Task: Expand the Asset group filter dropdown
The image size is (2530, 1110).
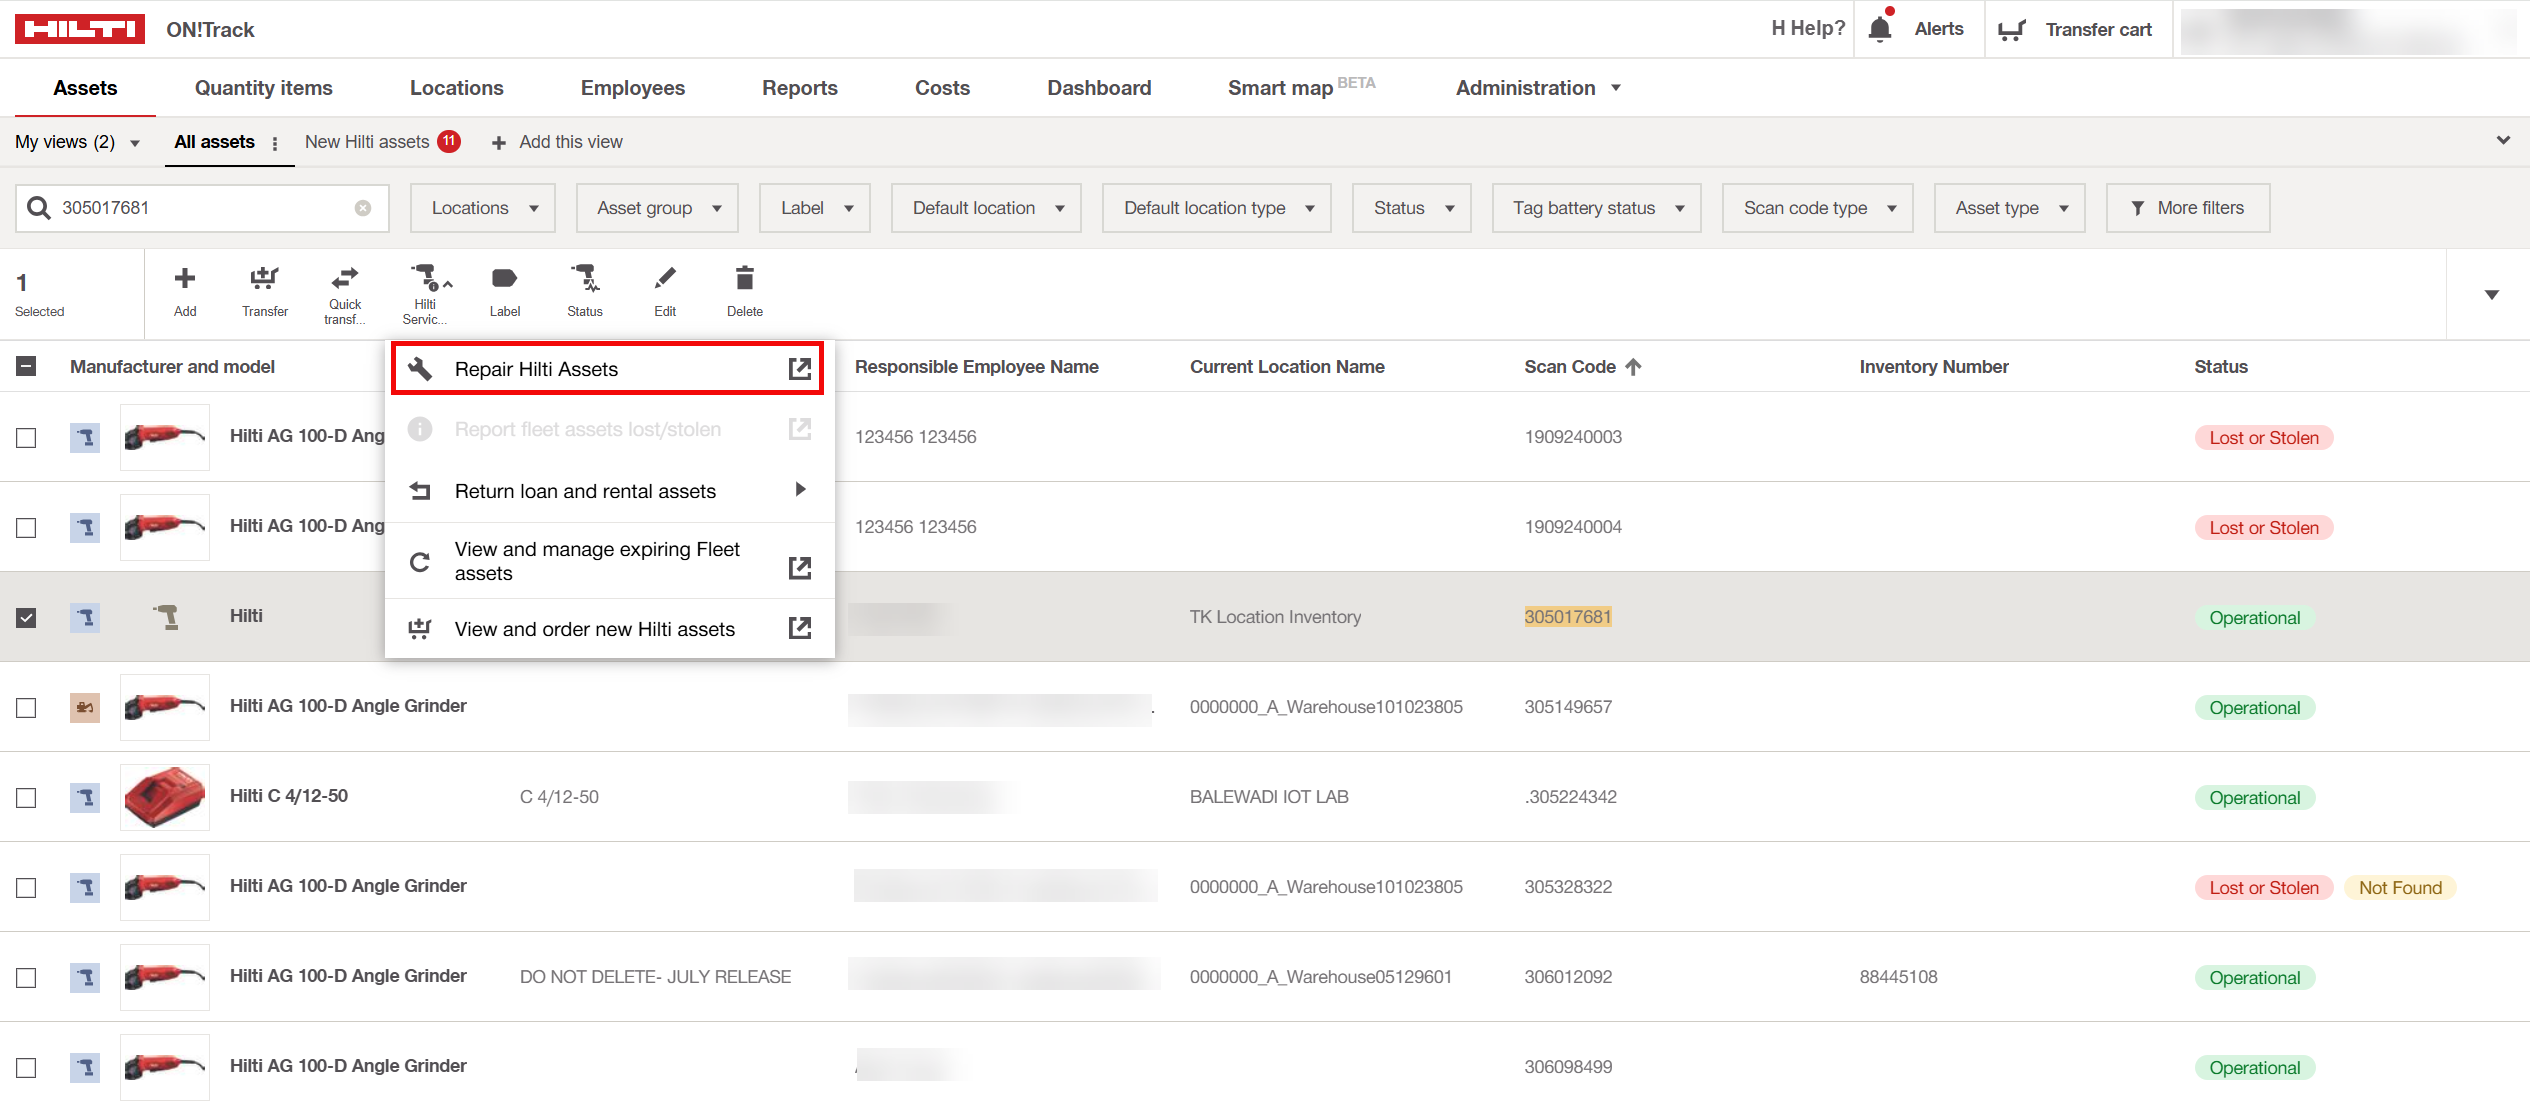Action: 657,208
